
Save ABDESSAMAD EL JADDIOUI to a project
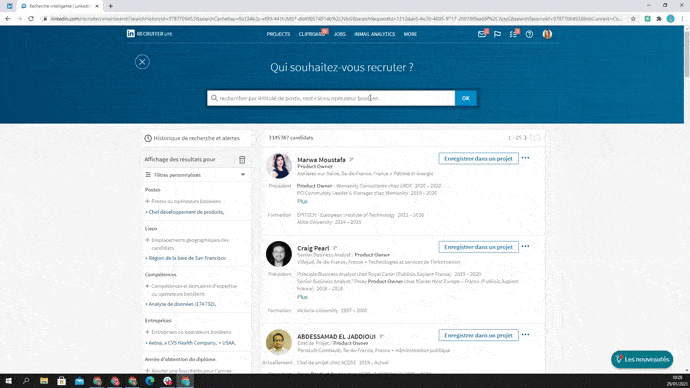click(478, 335)
